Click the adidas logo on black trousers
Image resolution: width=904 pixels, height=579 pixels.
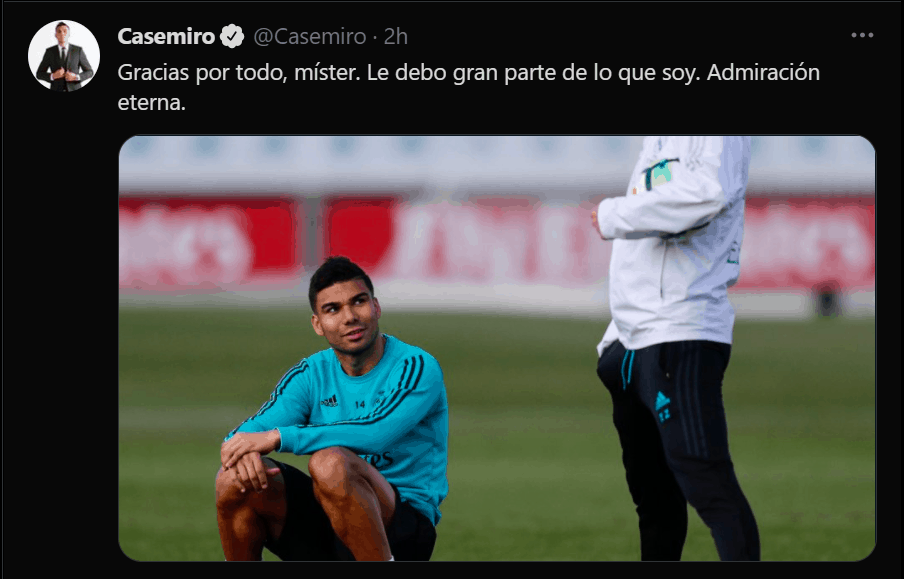point(662,402)
